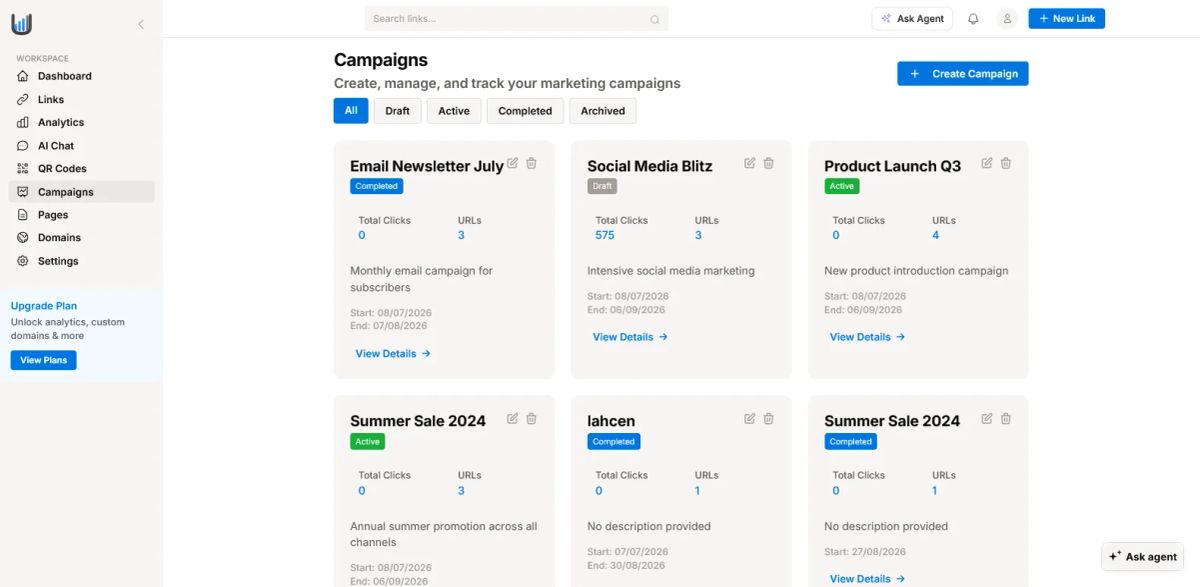
Task: Edit the Social Media Blitz campaign
Action: [750, 163]
